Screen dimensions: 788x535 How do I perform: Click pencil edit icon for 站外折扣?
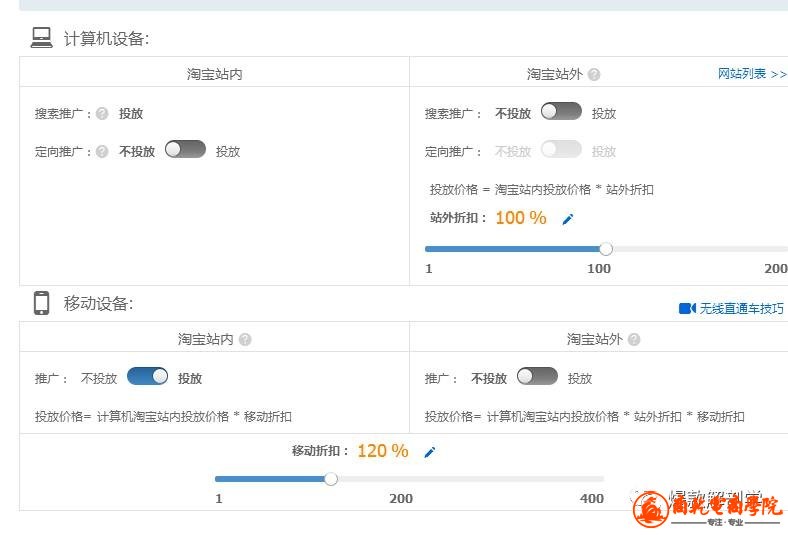568,219
